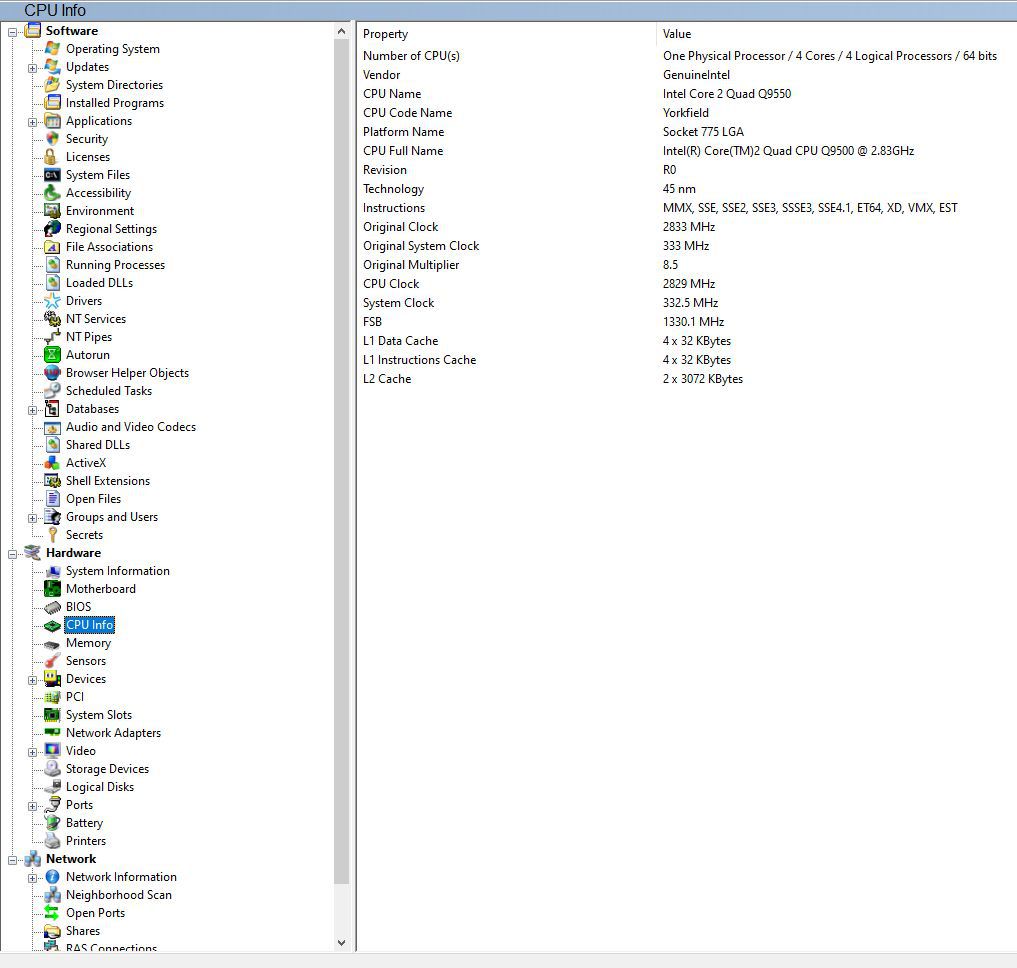Expand the Databases tree node
1017x968 pixels.
click(x=32, y=410)
